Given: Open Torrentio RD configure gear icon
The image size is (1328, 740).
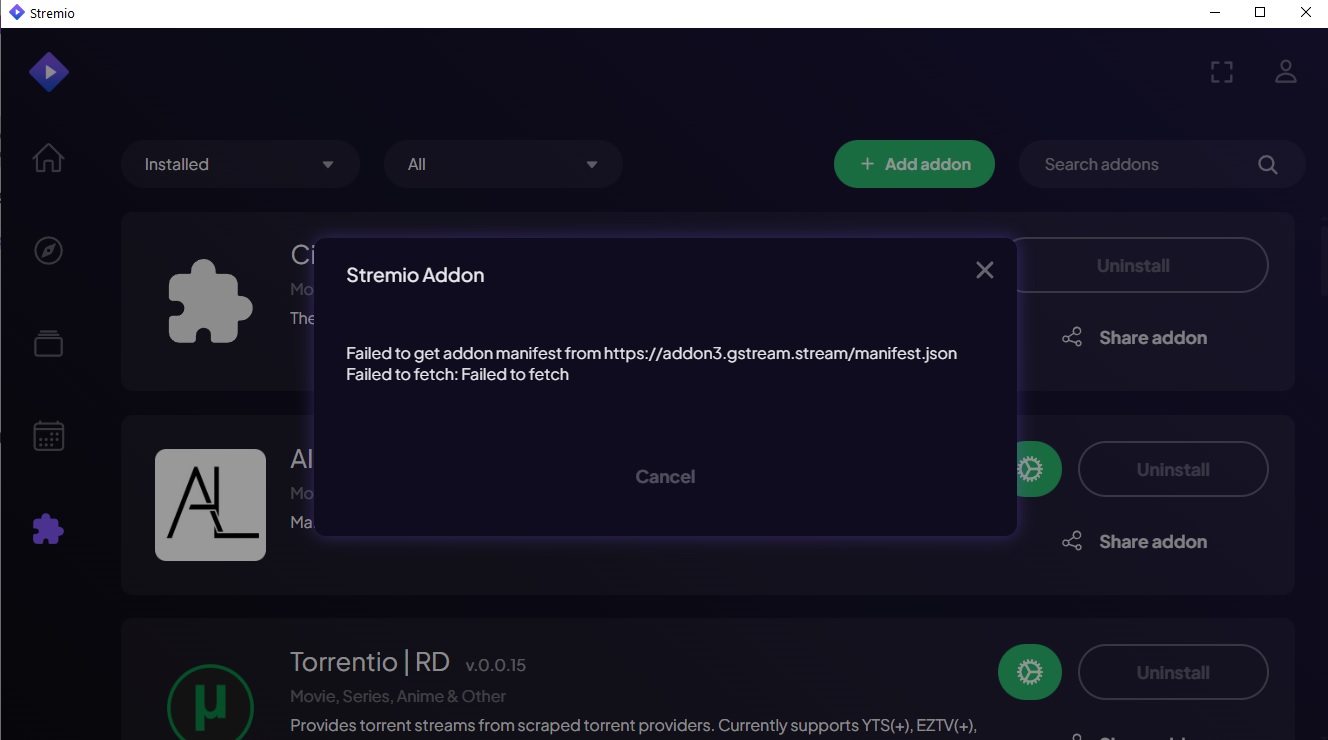Looking at the screenshot, I should [1029, 673].
